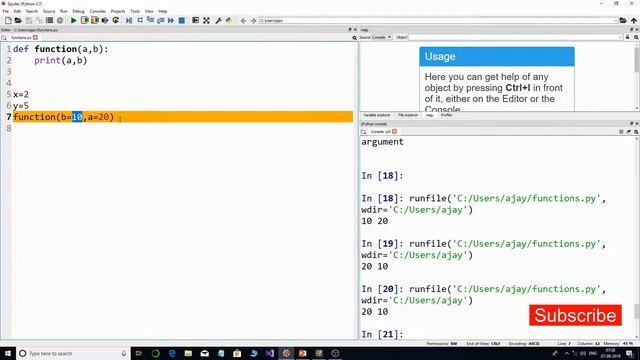Switch to the Variable explorer tab
Viewport: 640px width, 360px height.
click(x=376, y=116)
